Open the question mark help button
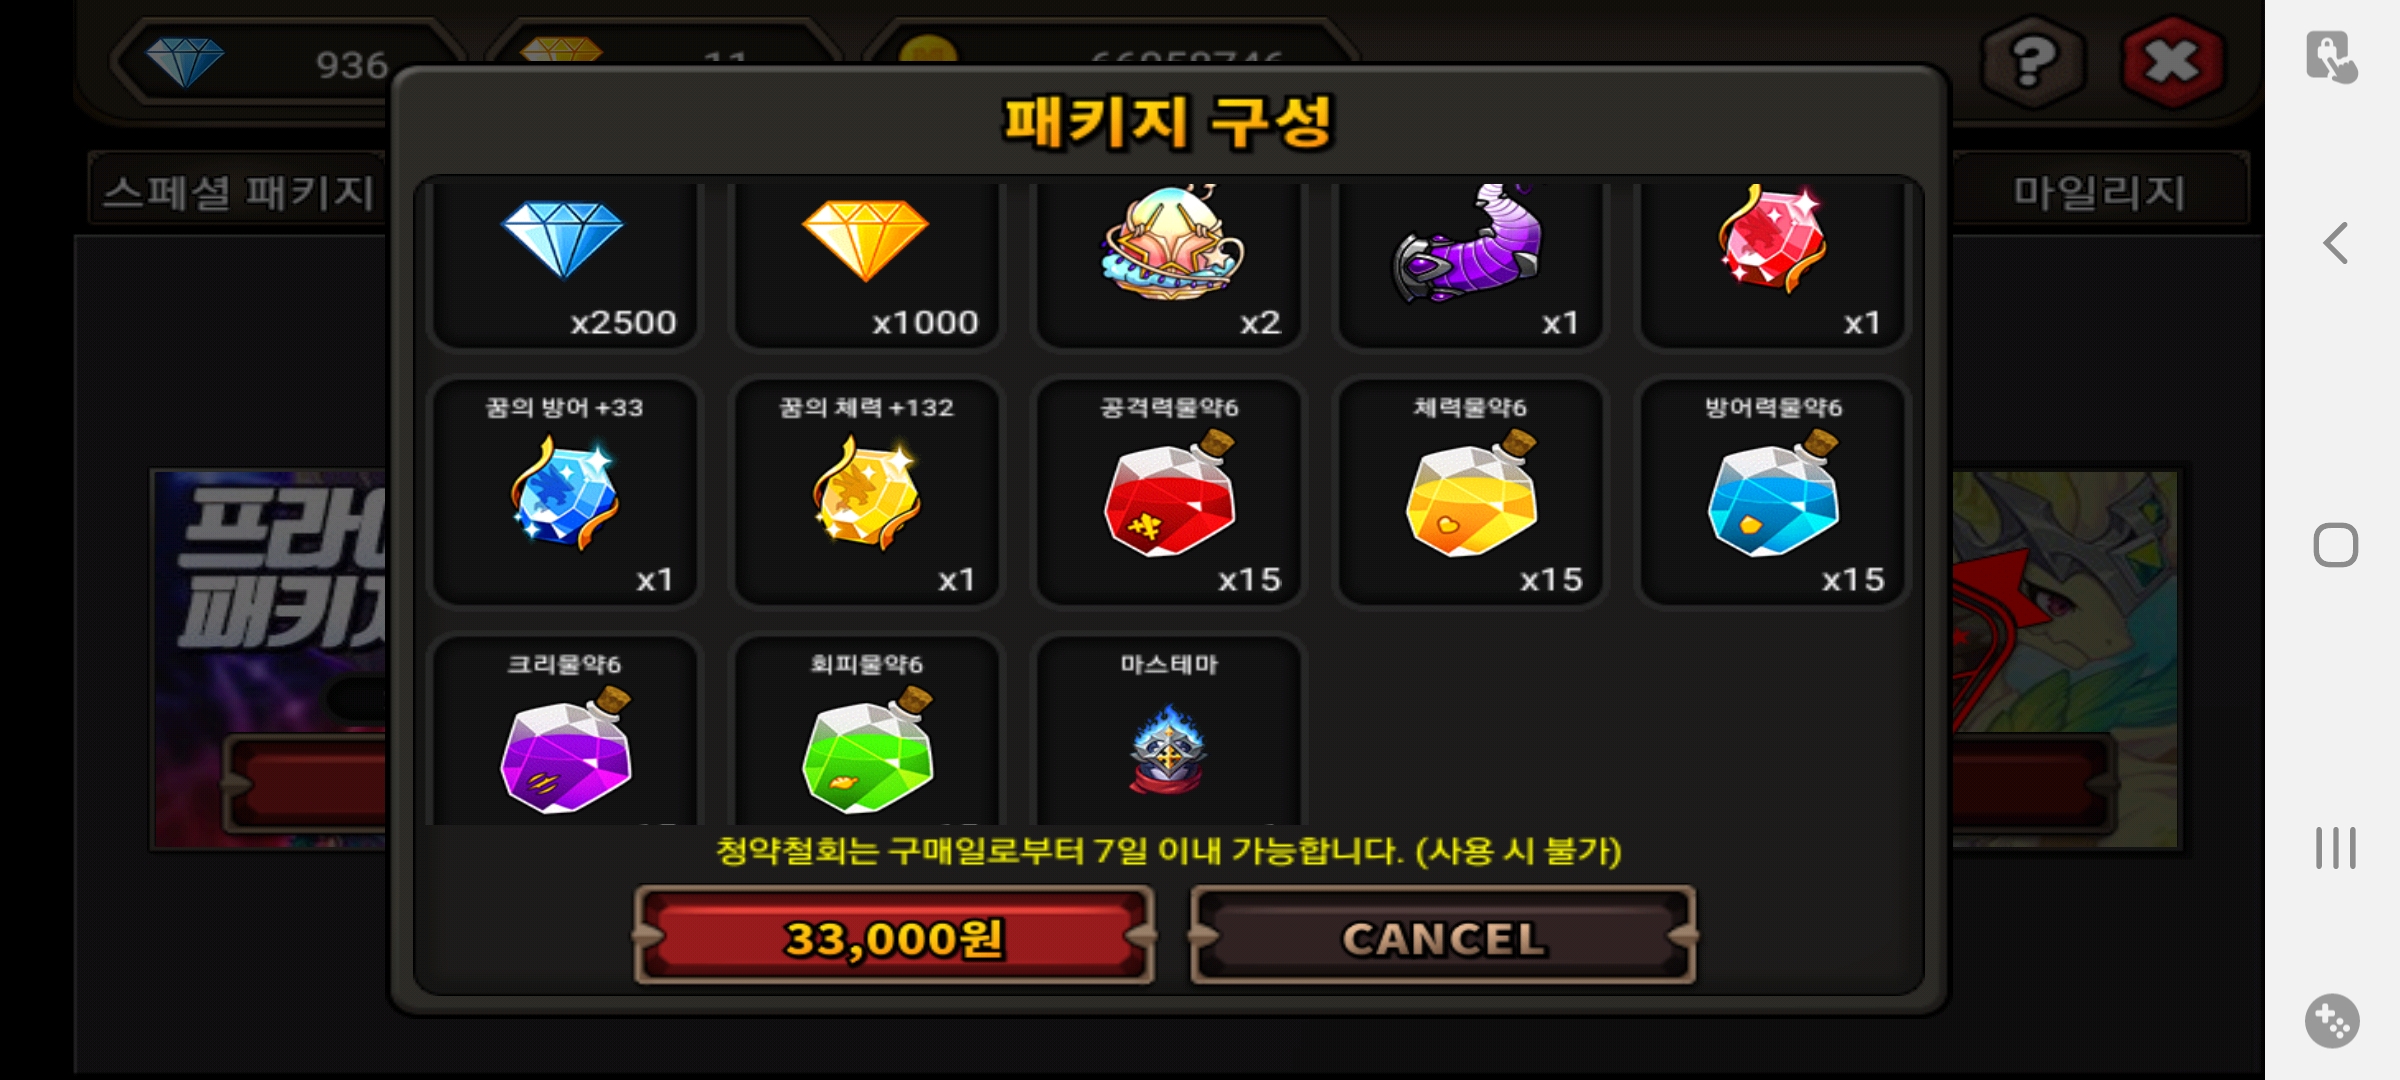2400x1080 pixels. click(x=2033, y=62)
